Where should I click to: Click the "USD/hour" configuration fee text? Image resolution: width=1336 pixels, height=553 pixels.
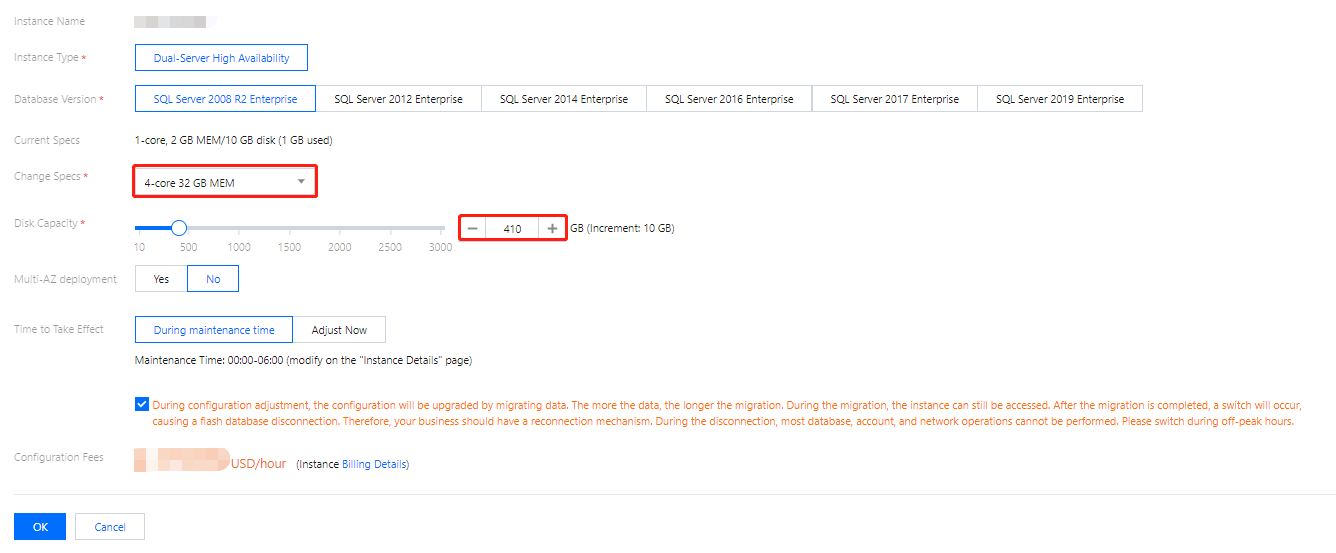(259, 464)
